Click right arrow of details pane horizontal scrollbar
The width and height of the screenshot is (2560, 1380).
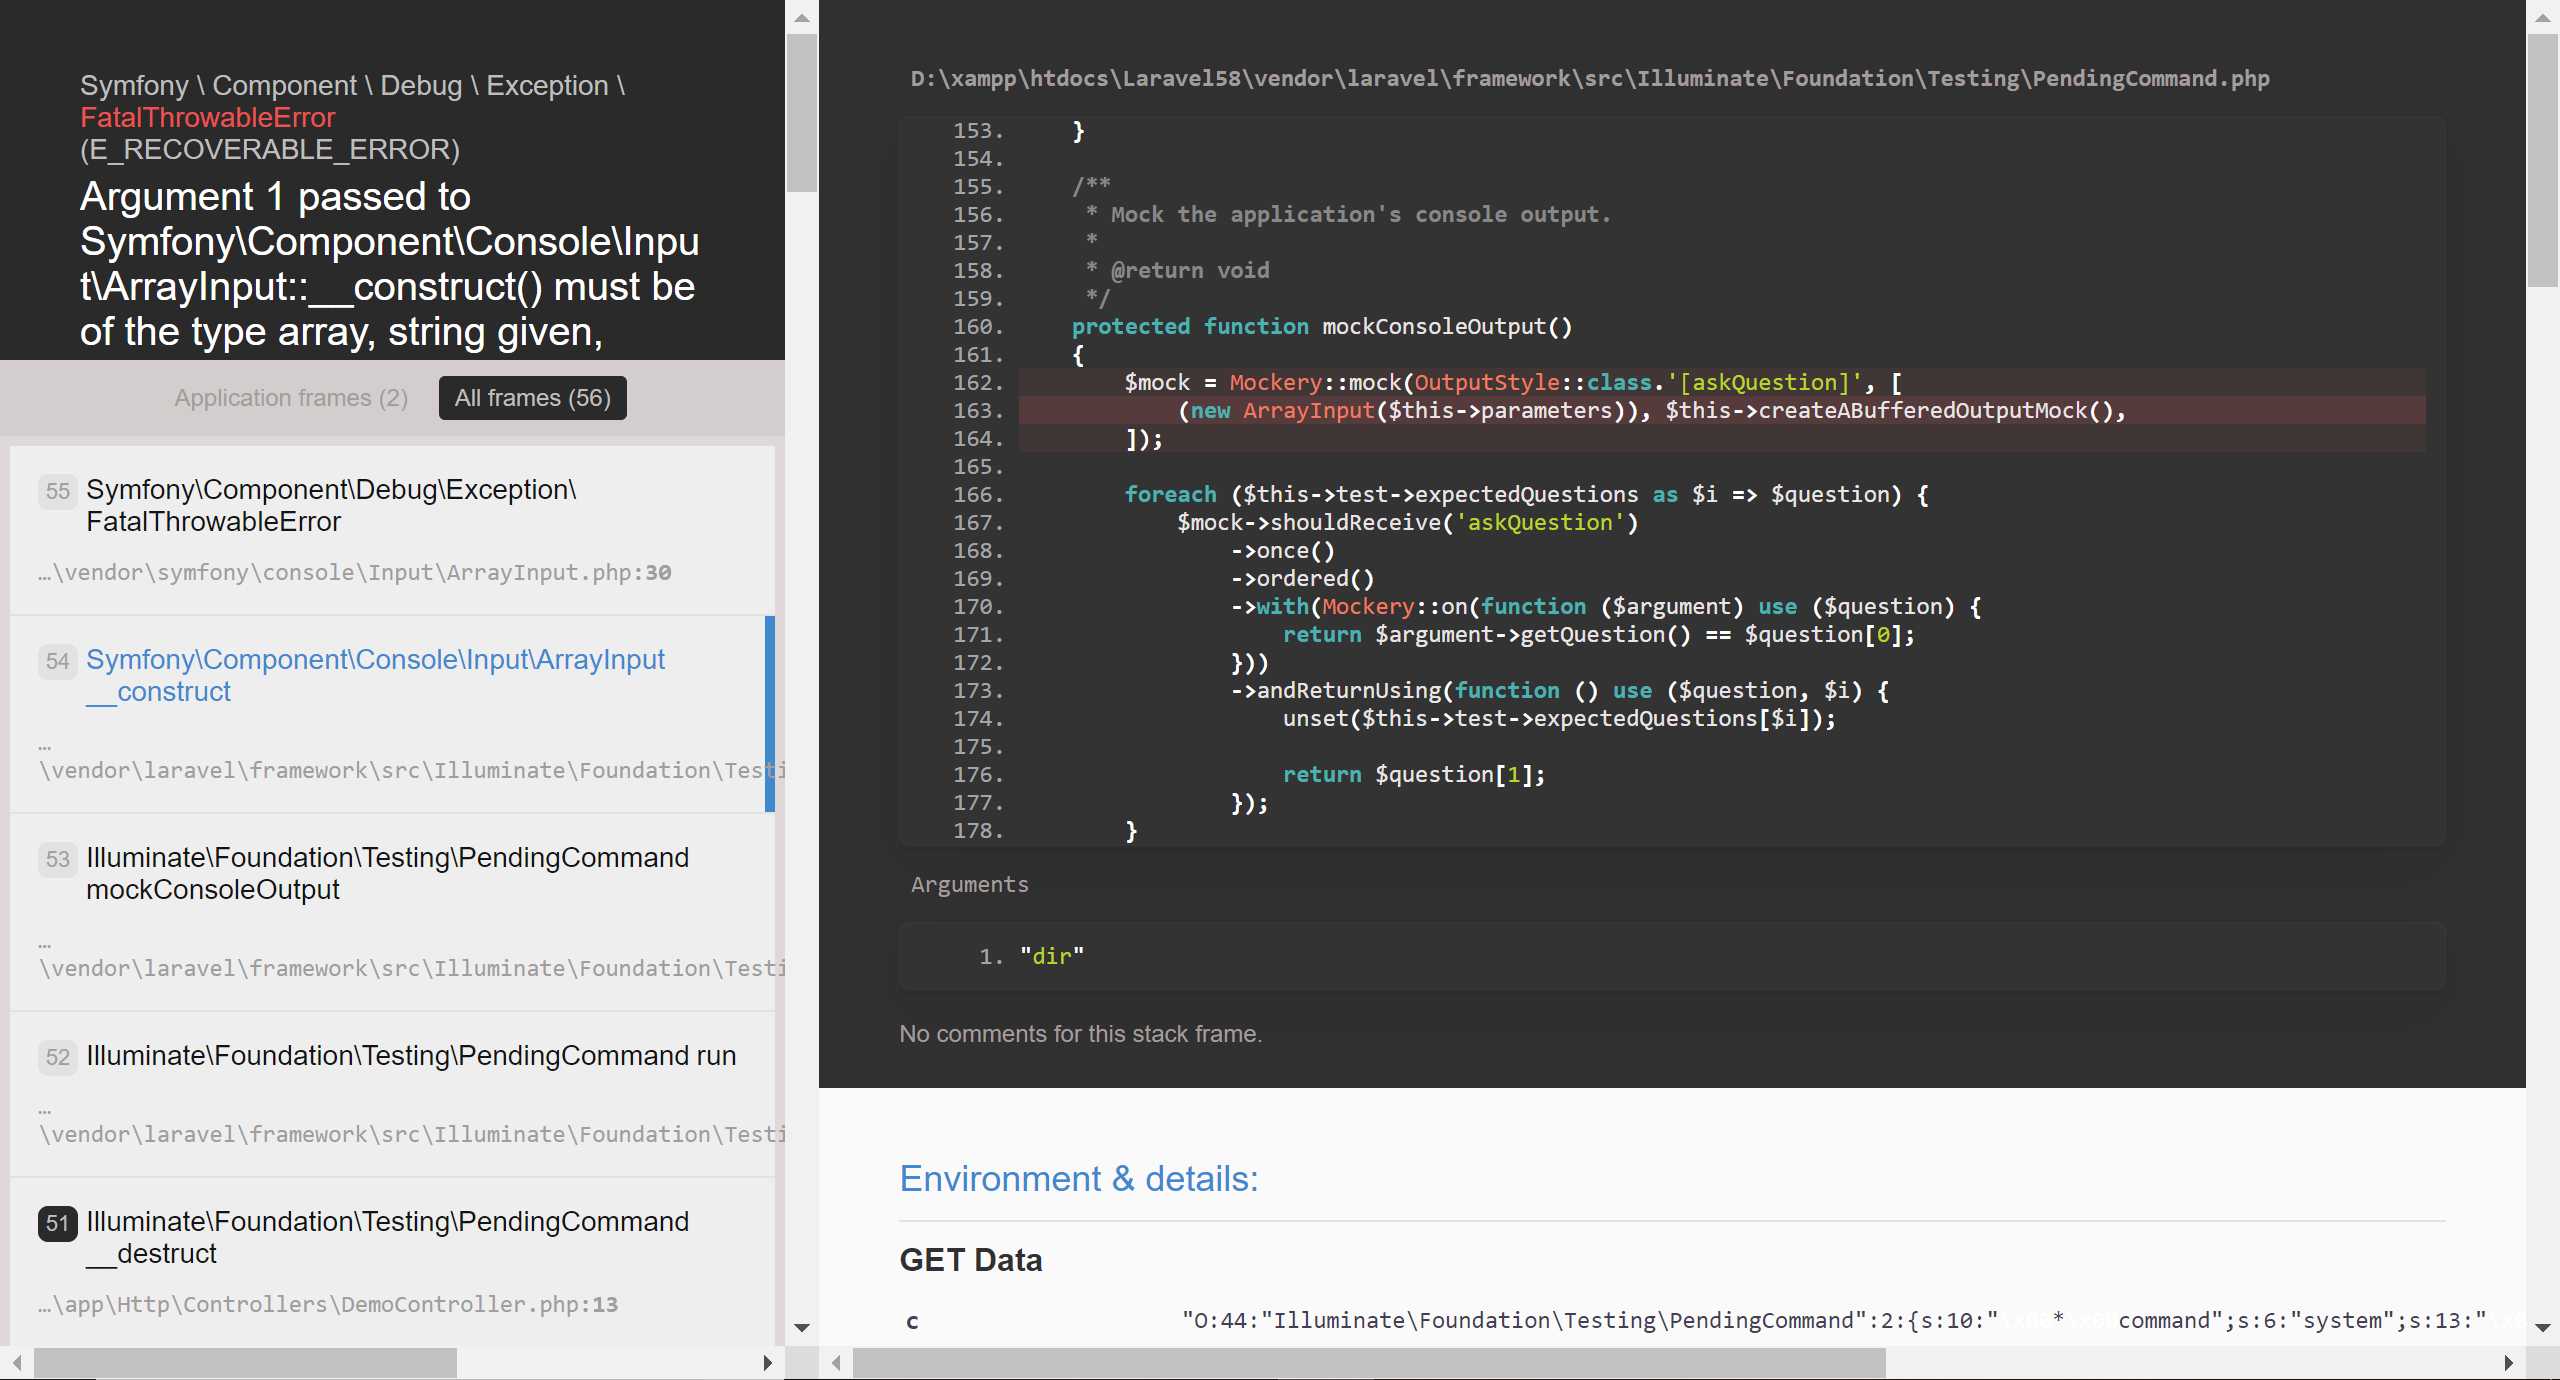pos(2509,1362)
